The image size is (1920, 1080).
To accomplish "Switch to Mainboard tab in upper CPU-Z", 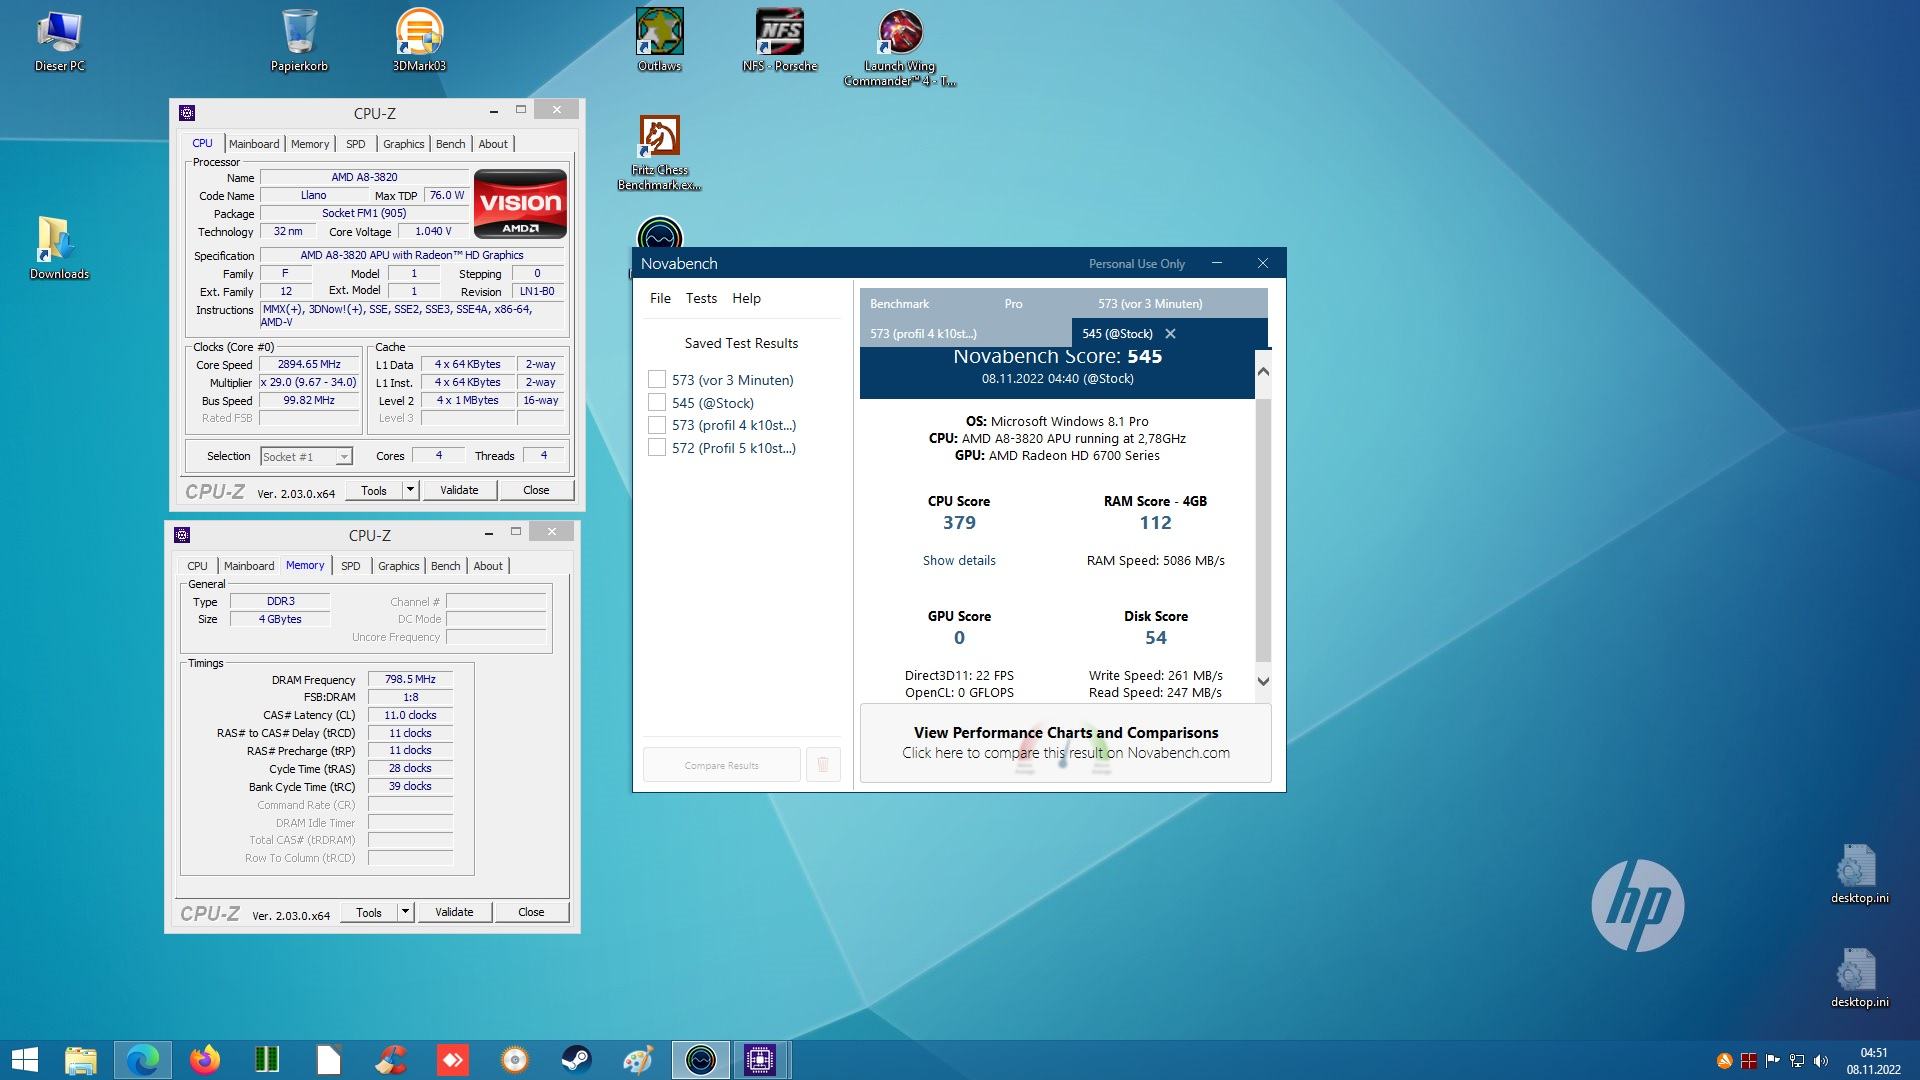I will 254,144.
